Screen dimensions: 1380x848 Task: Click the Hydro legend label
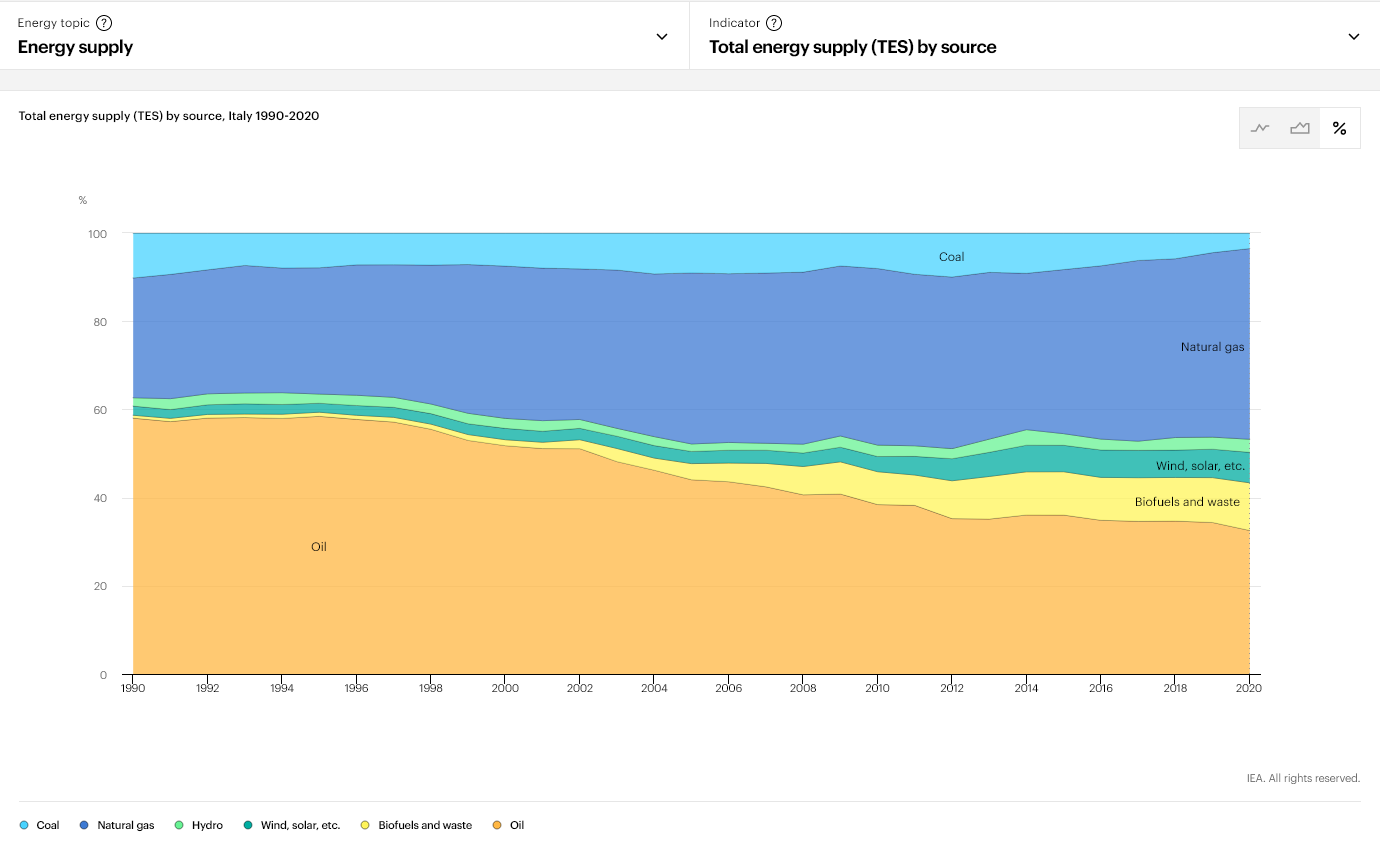coord(207,826)
